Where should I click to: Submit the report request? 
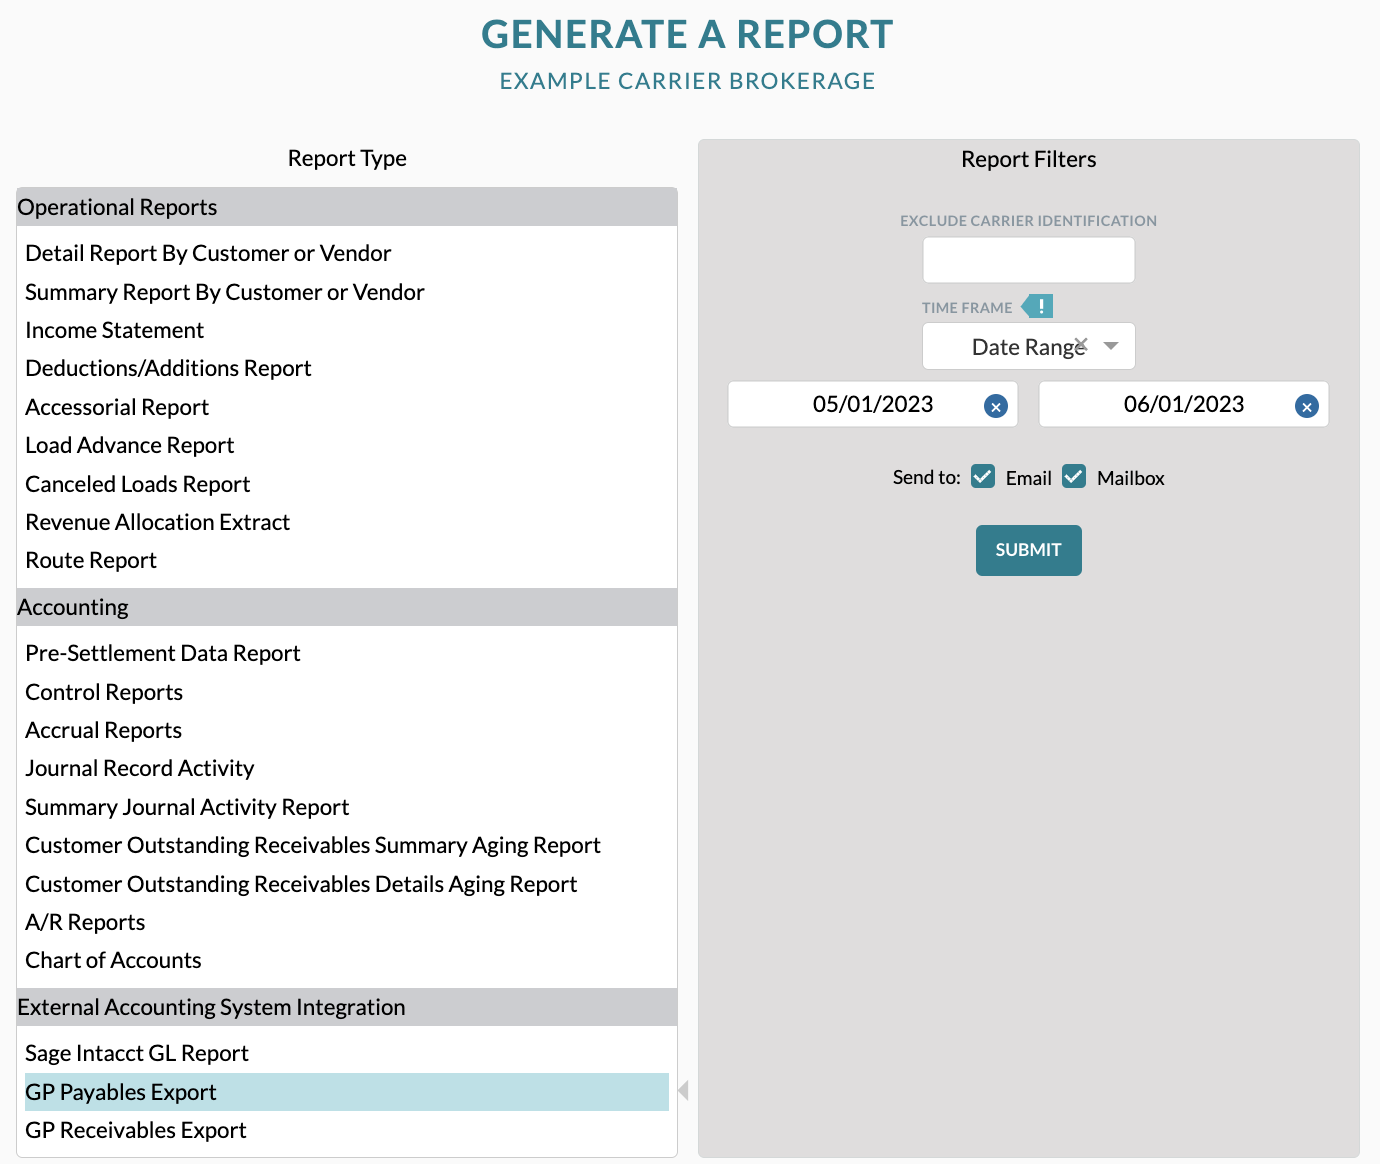tap(1028, 550)
